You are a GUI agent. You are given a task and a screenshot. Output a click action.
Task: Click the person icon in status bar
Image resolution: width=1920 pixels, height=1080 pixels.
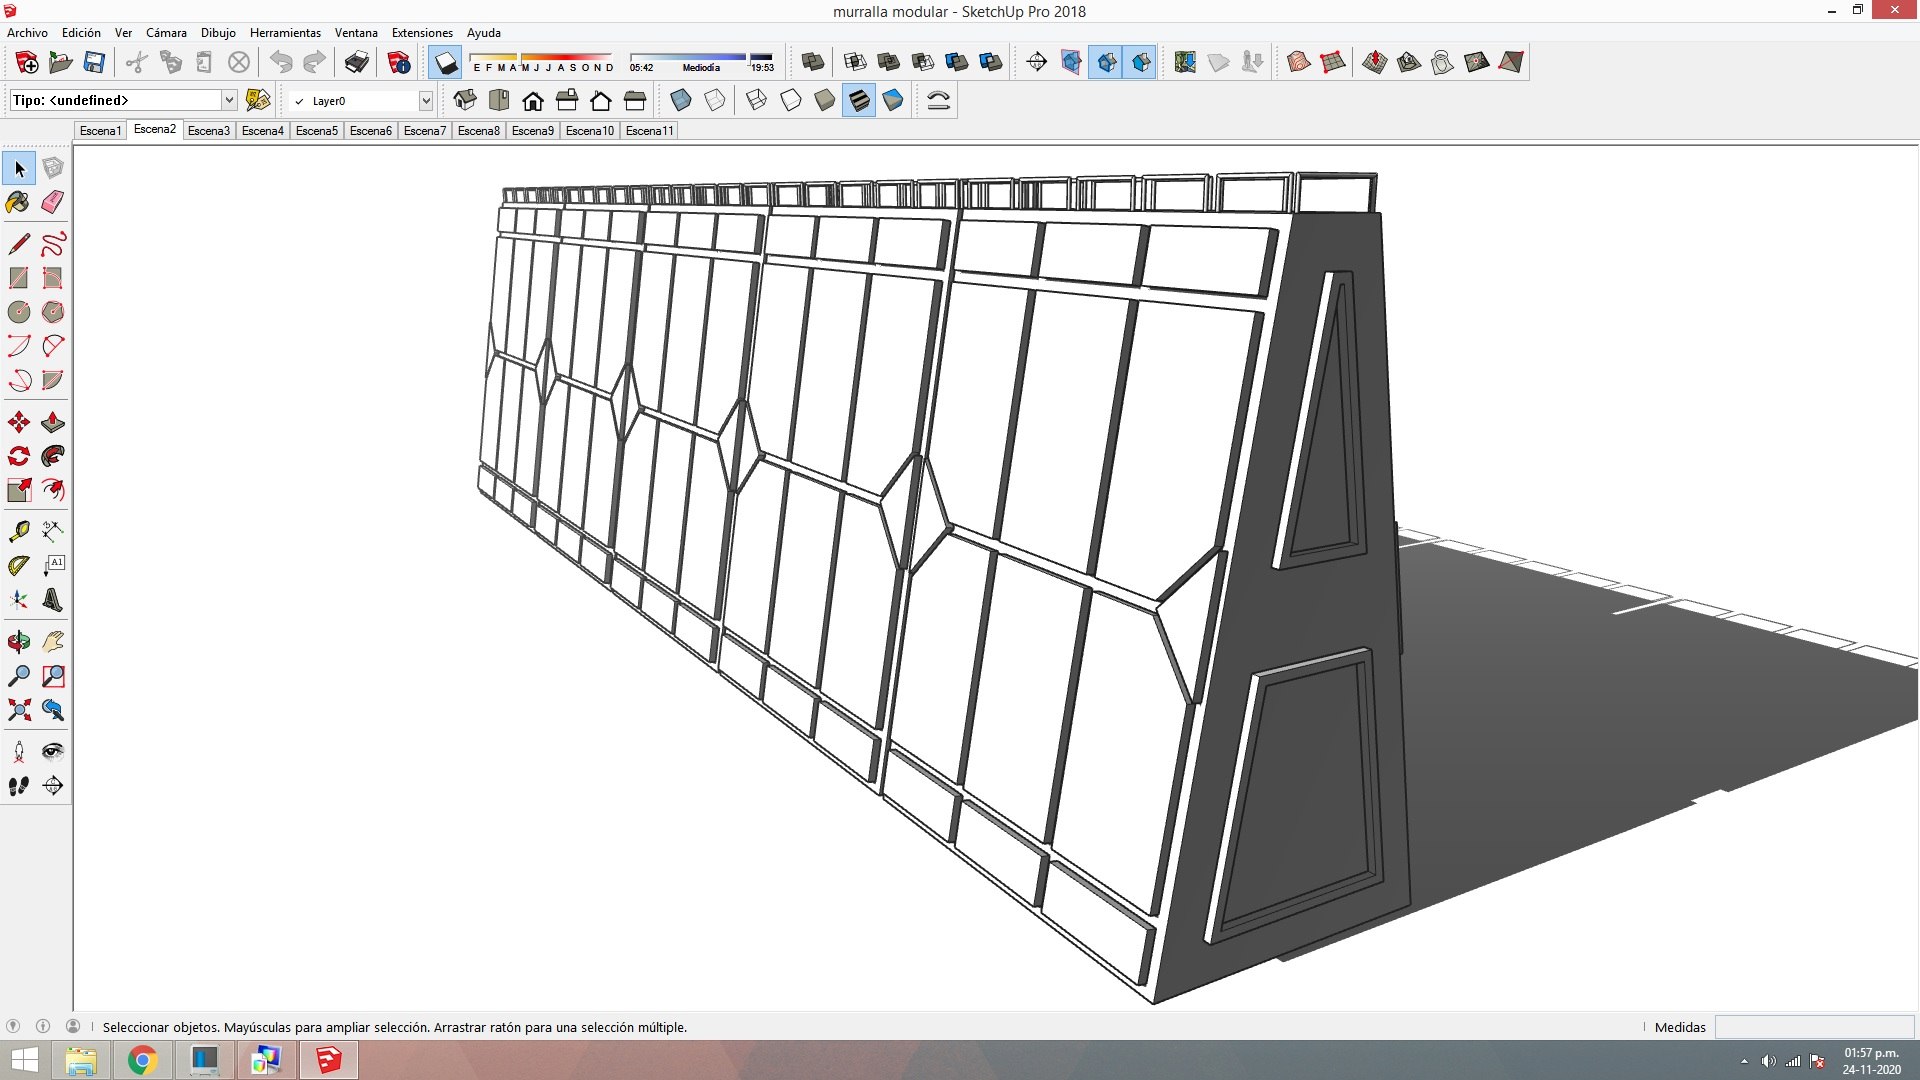point(73,1026)
